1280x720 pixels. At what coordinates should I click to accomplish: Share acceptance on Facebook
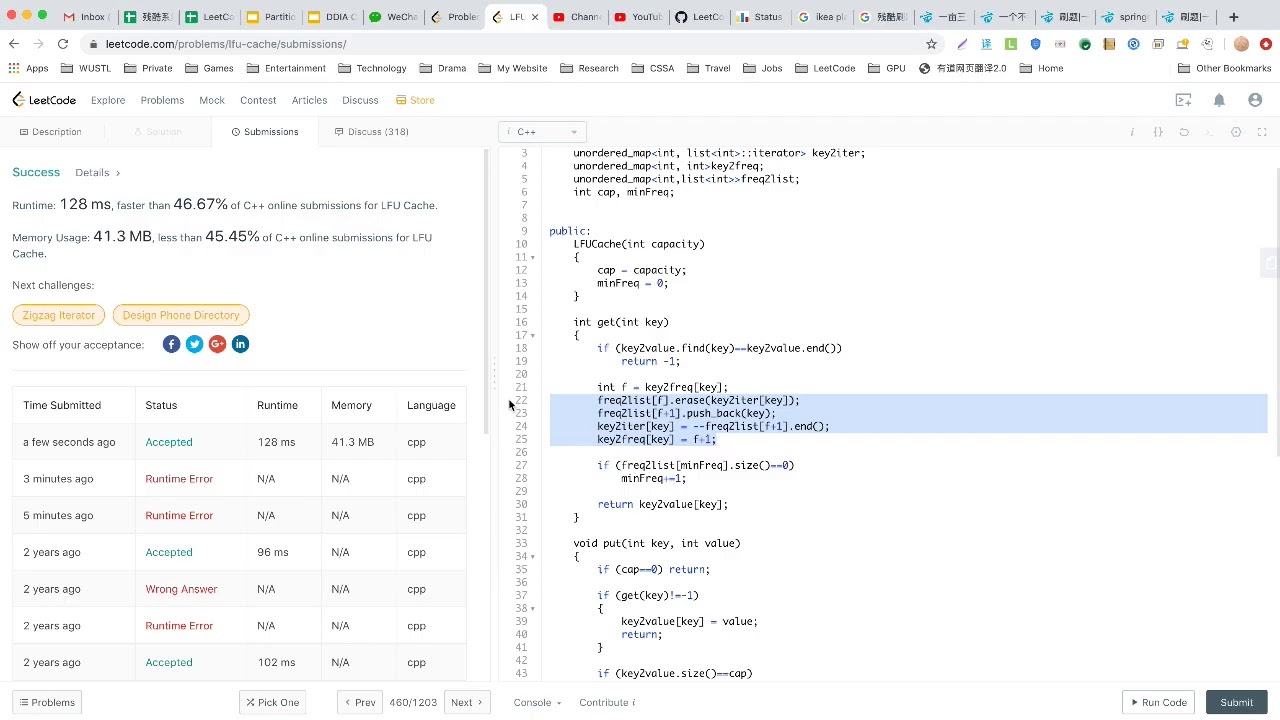[171, 344]
